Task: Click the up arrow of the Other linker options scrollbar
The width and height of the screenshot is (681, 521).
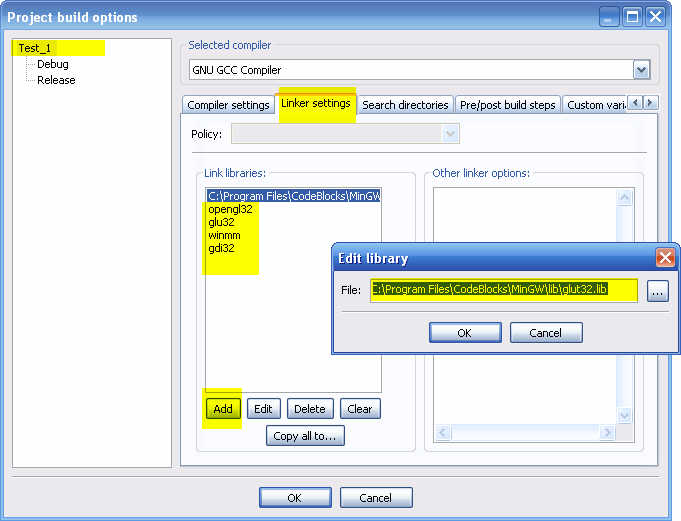Action: click(624, 198)
